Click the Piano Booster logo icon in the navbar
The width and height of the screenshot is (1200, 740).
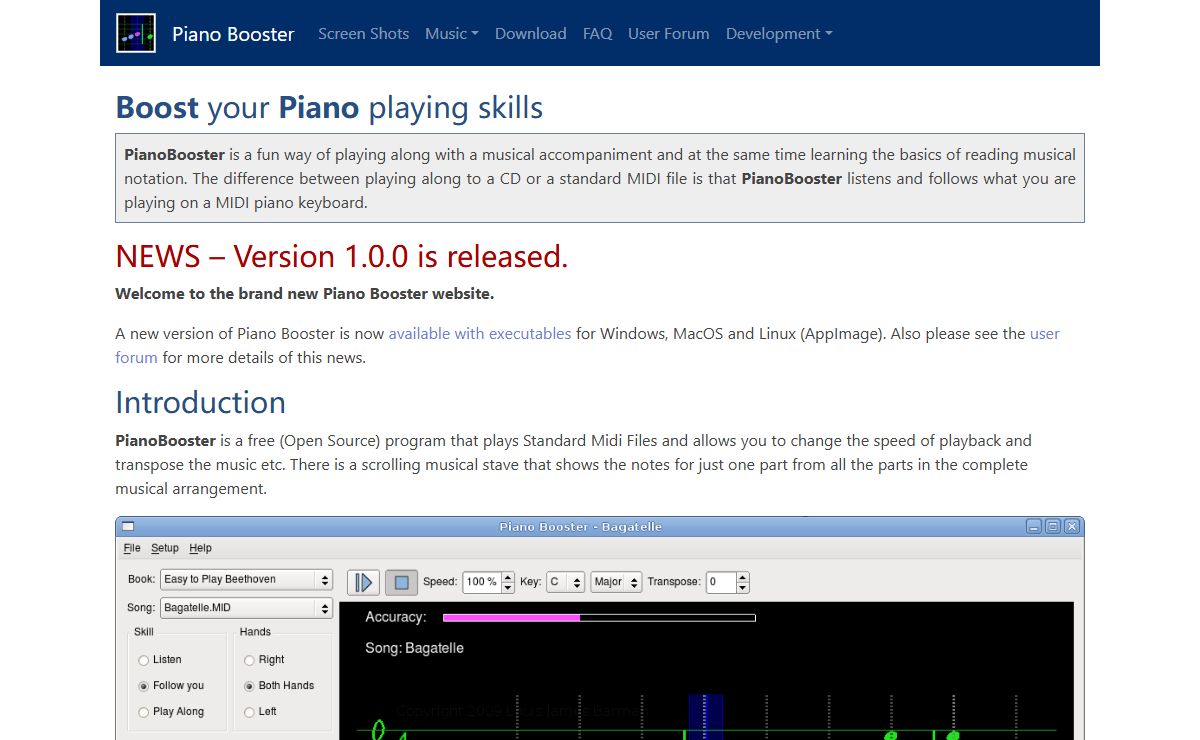135,33
